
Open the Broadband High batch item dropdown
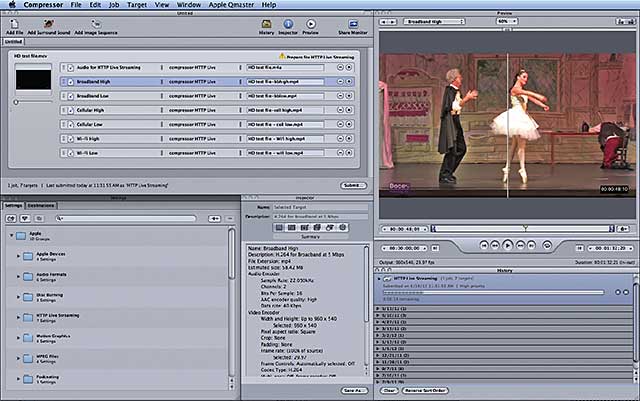[435, 21]
